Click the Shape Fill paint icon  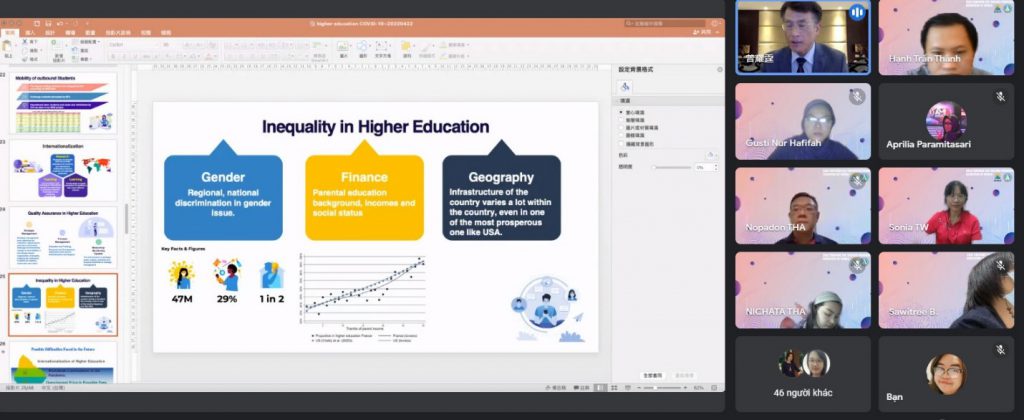click(444, 44)
